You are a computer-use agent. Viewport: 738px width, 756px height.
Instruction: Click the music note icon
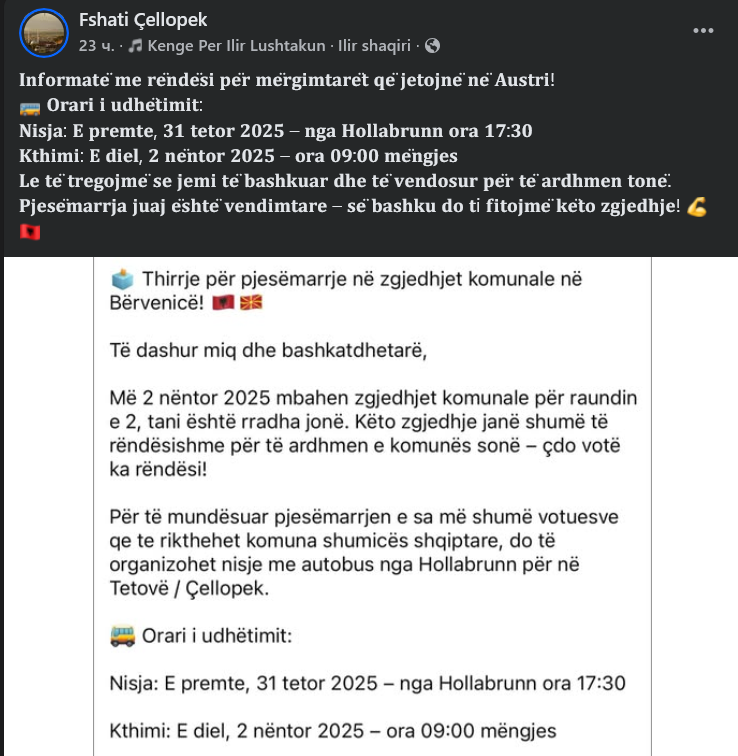(x=134, y=45)
